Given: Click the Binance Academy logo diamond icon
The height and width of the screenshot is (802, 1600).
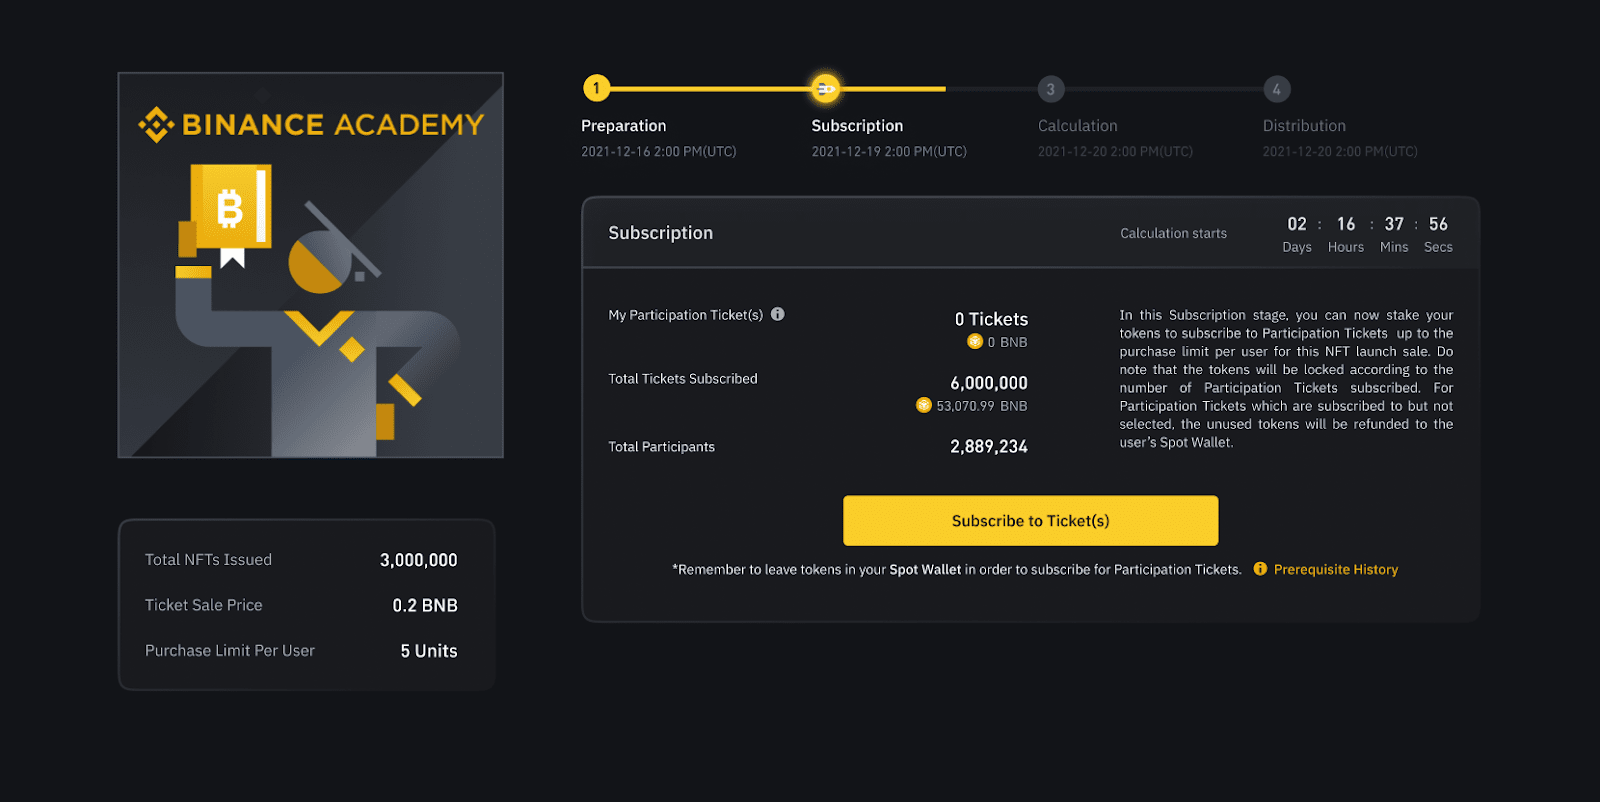Looking at the screenshot, I should click(156, 125).
